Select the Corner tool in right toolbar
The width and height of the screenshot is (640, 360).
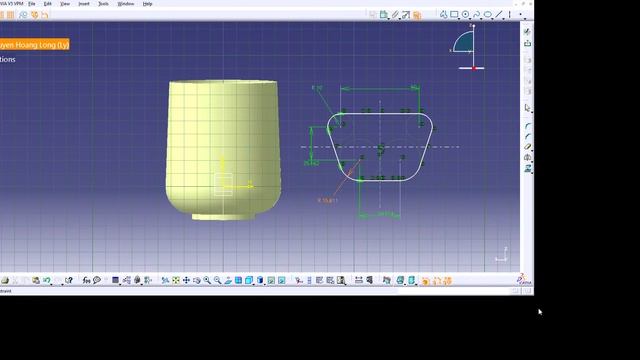[x=527, y=126]
